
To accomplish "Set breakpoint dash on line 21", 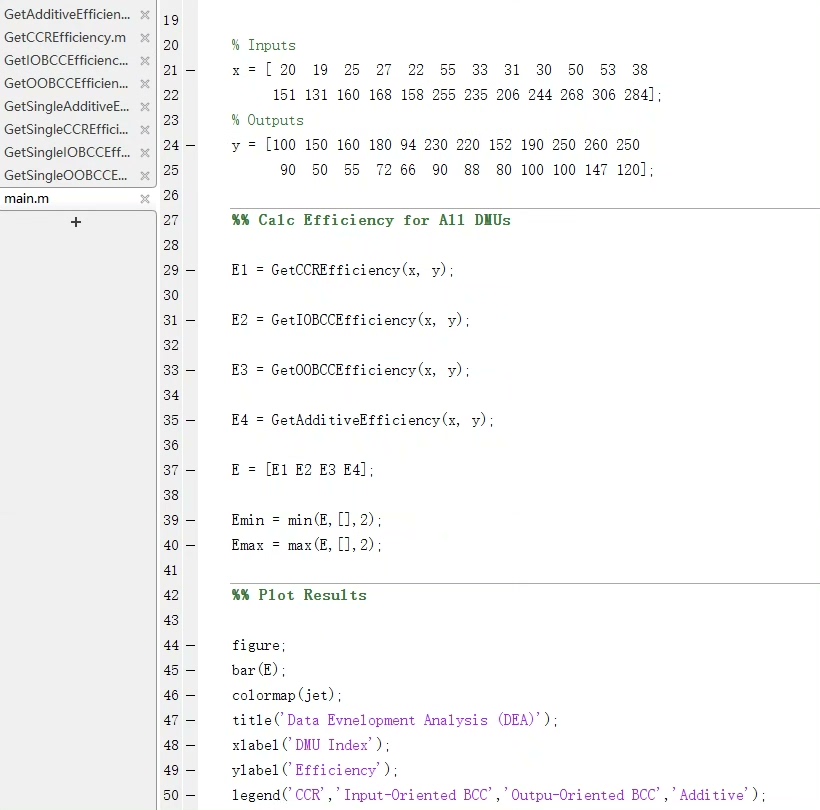I will tap(190, 71).
